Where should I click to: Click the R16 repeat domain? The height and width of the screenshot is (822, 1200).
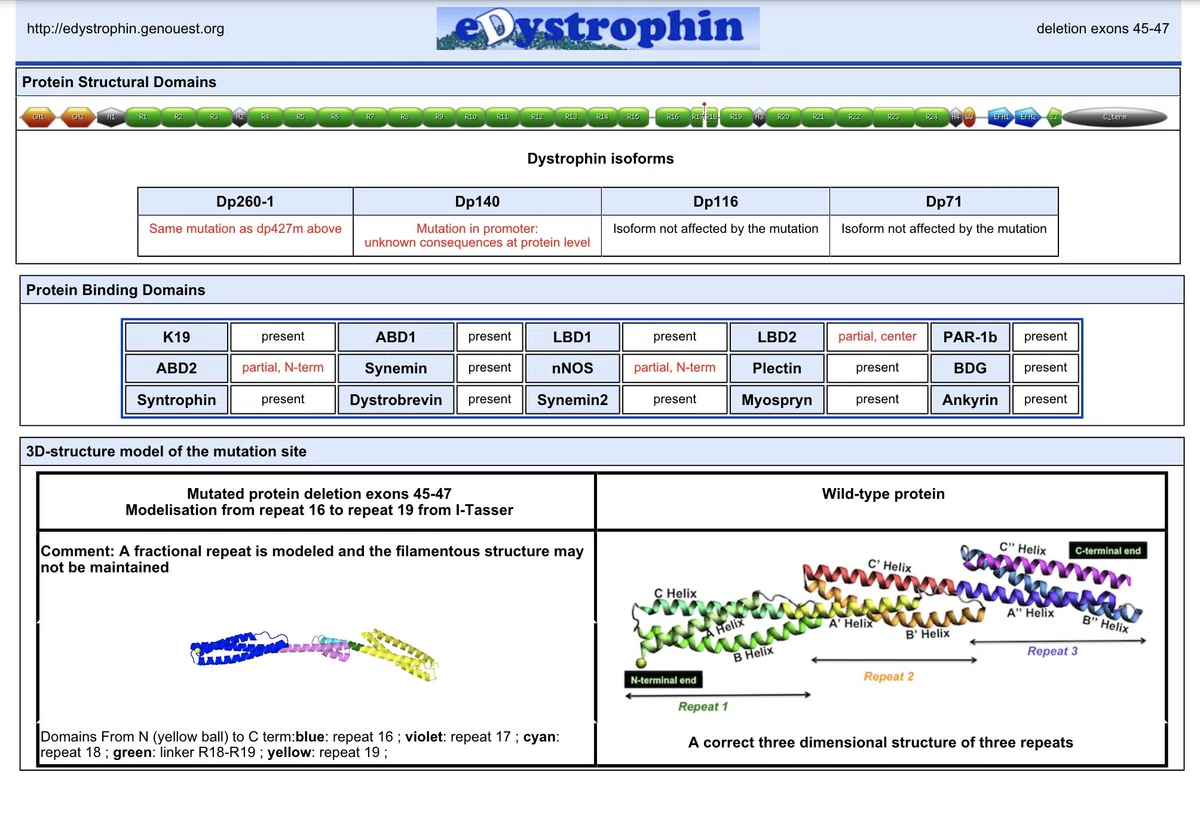[672, 117]
